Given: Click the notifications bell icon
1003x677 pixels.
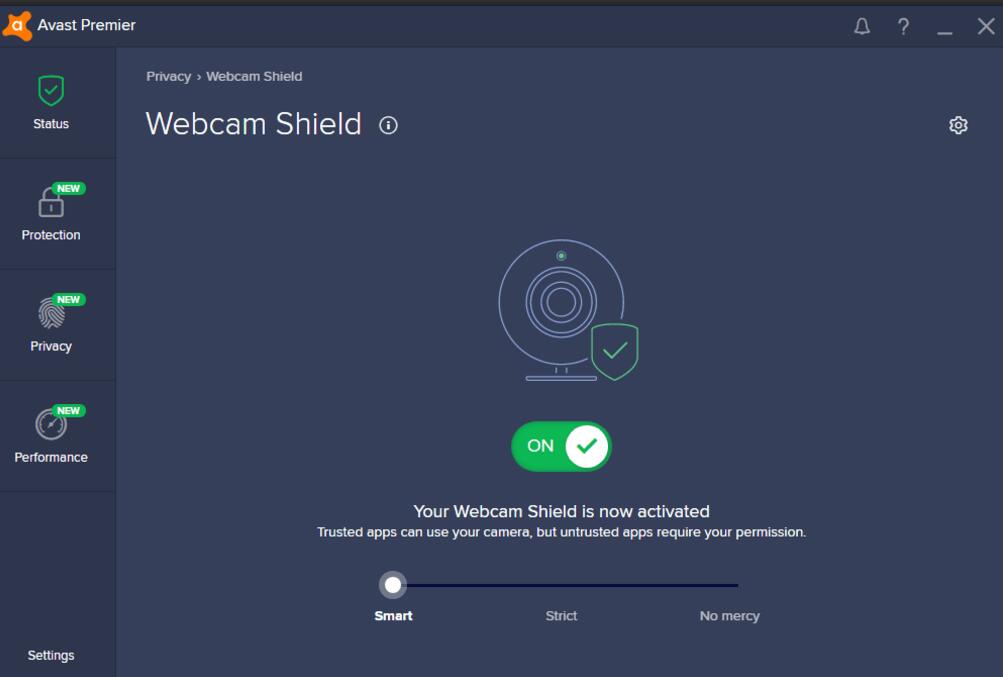Looking at the screenshot, I should [x=862, y=26].
